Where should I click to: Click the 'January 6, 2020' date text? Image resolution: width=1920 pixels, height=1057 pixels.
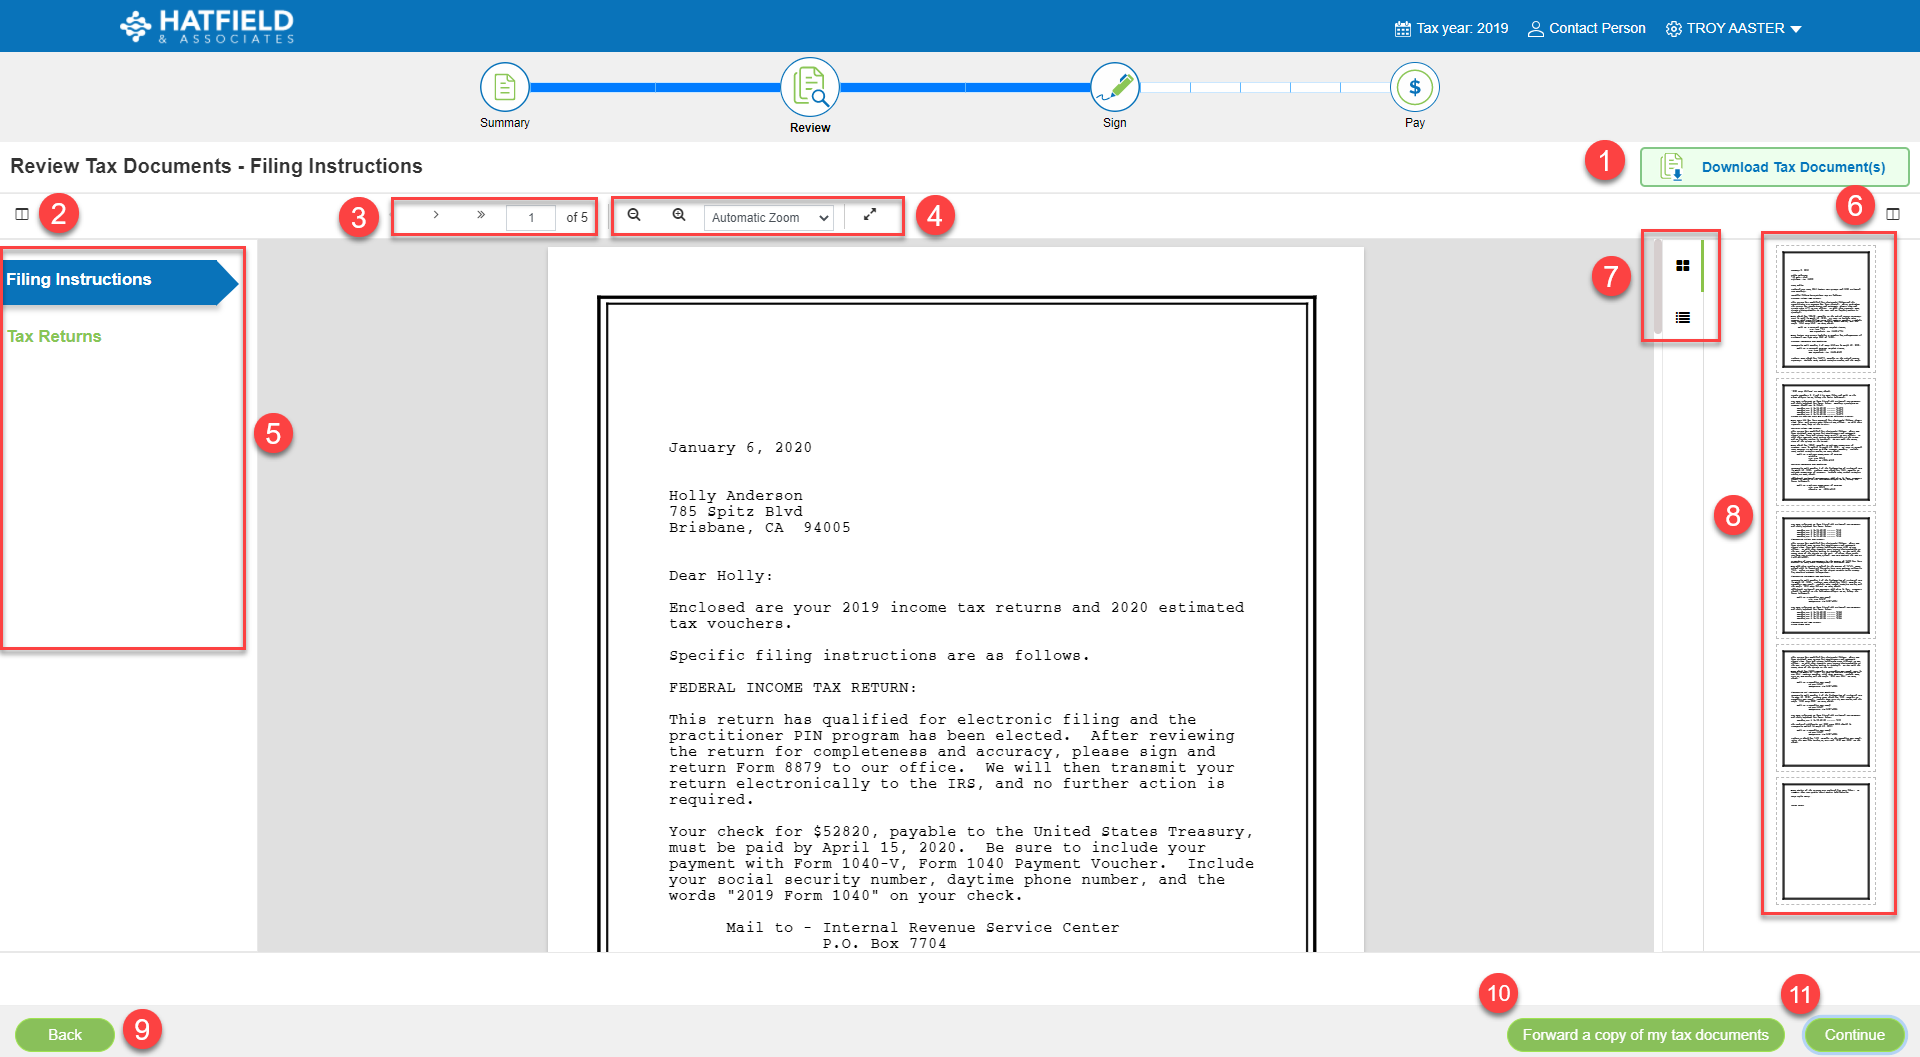click(x=740, y=448)
